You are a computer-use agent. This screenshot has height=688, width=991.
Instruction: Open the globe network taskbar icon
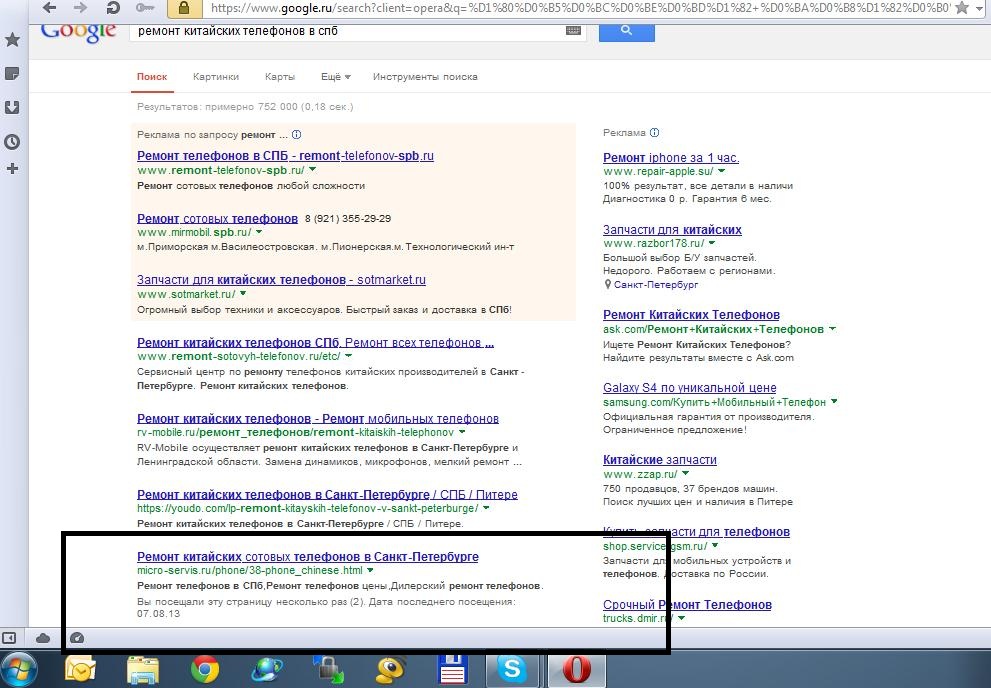point(267,670)
